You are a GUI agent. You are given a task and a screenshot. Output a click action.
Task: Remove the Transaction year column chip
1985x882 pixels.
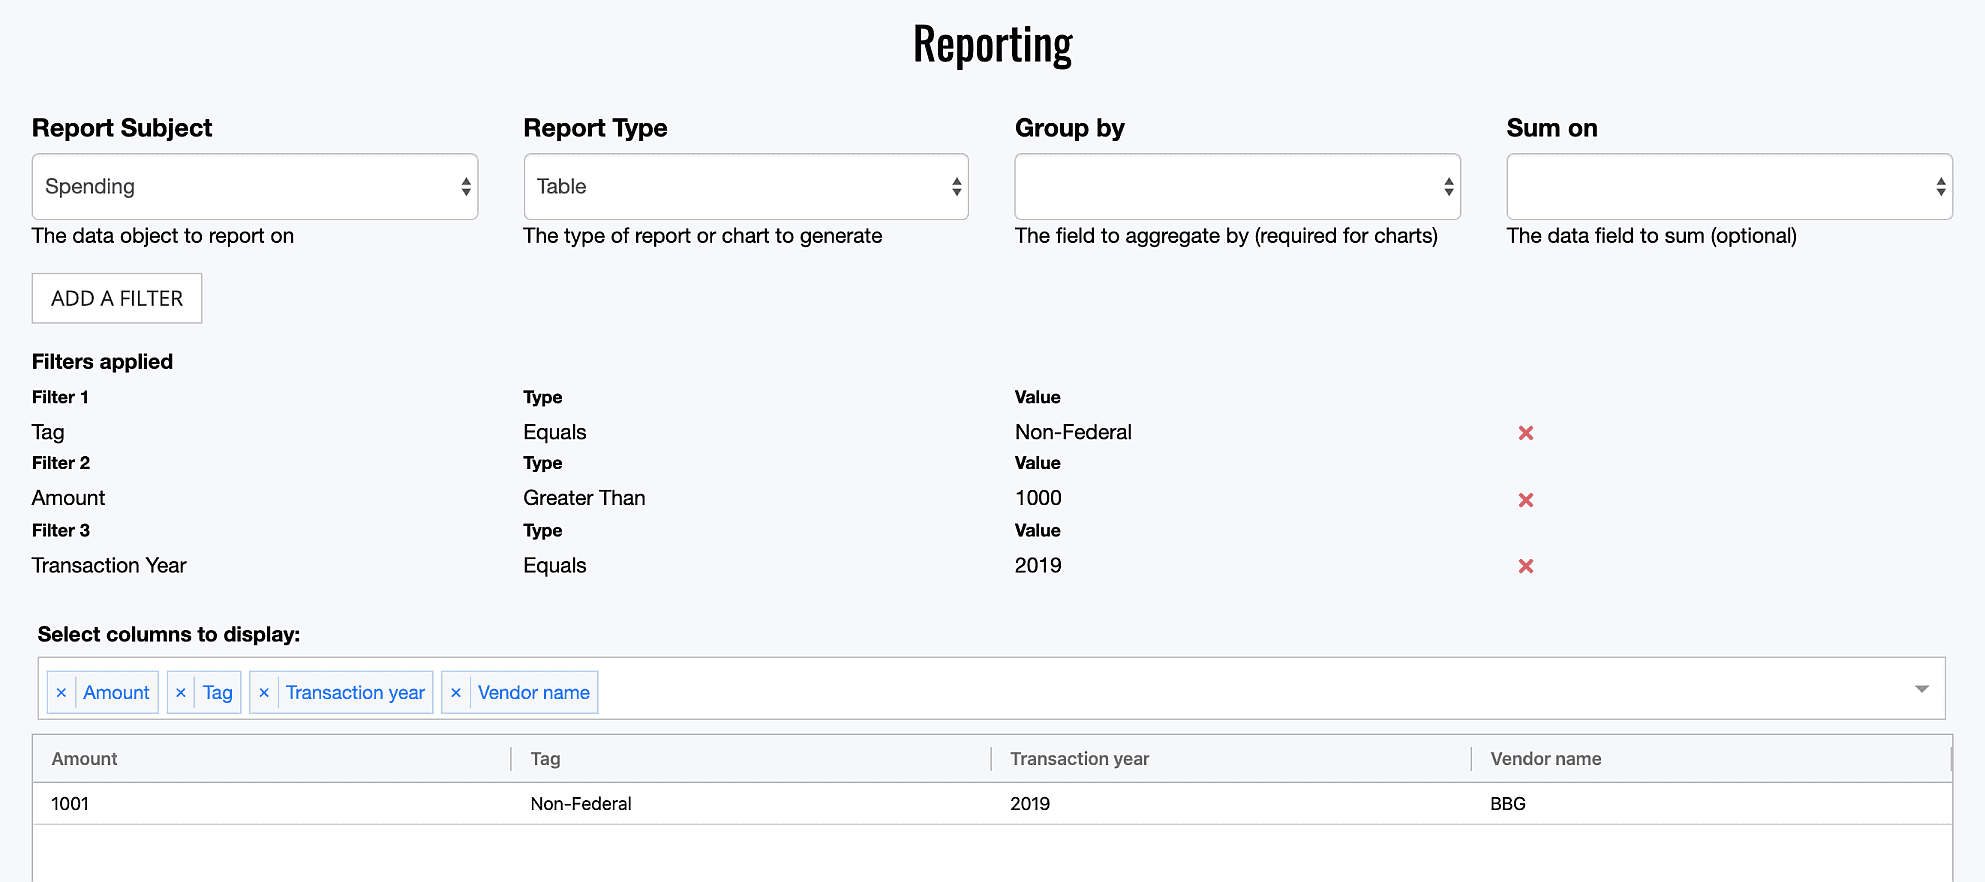264,692
